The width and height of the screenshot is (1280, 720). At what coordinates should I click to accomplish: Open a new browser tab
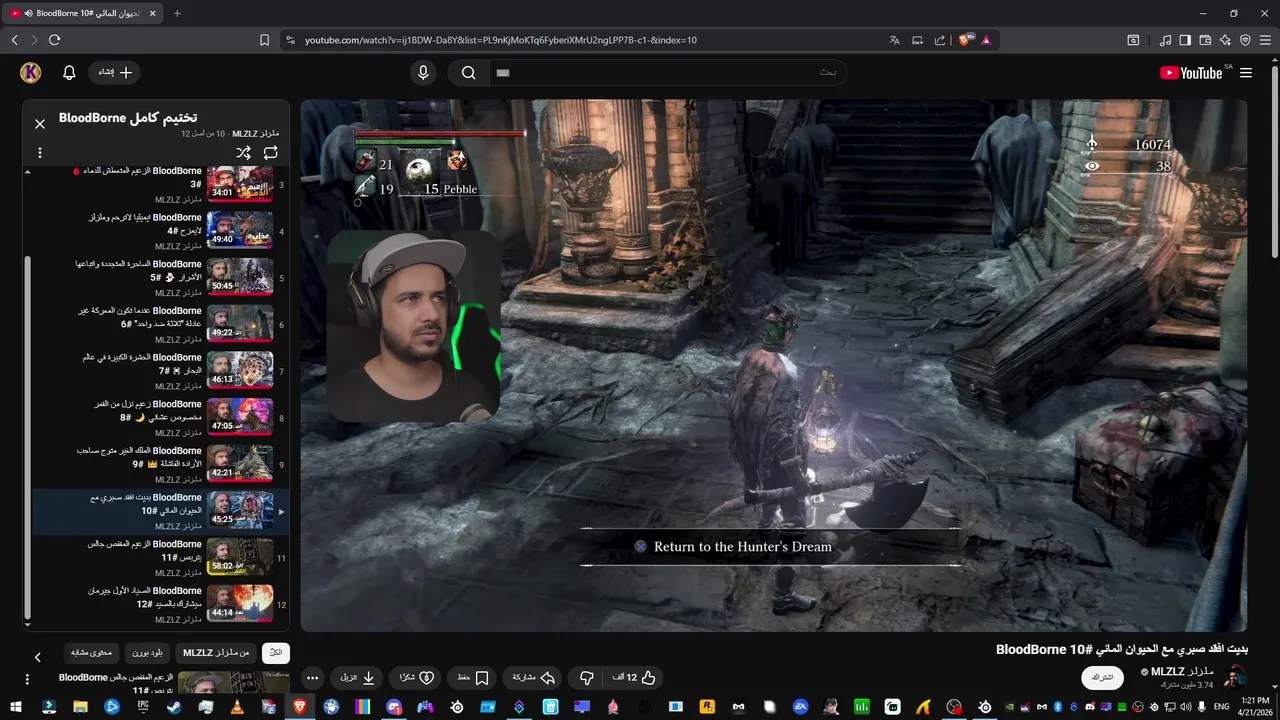(x=177, y=13)
